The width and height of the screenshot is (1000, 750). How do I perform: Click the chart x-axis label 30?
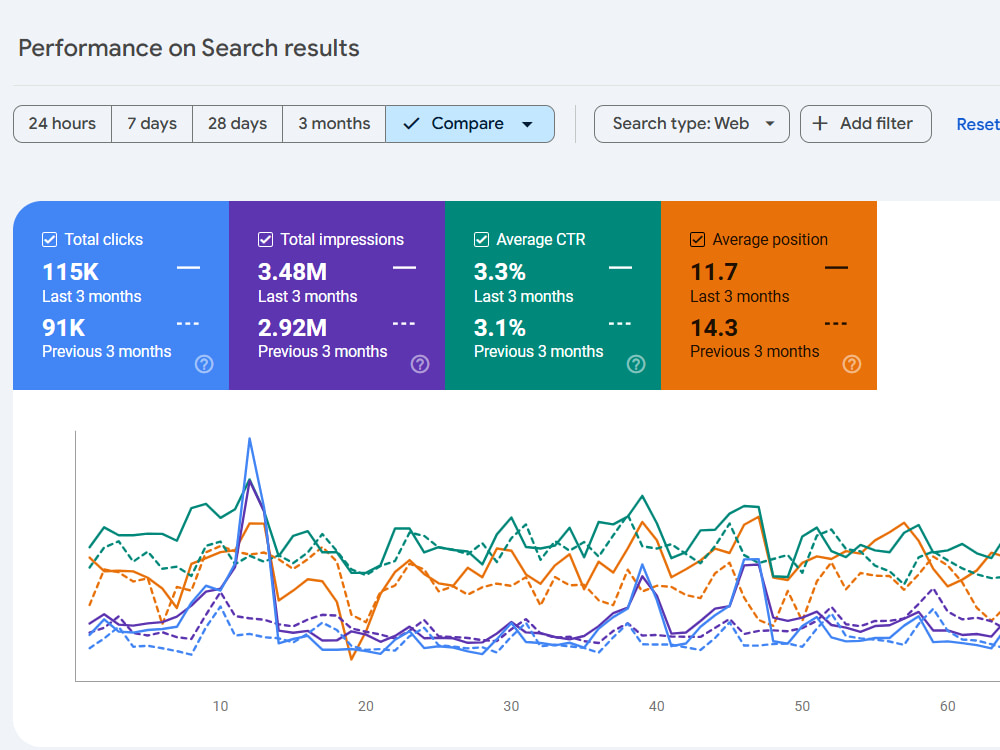(511, 706)
